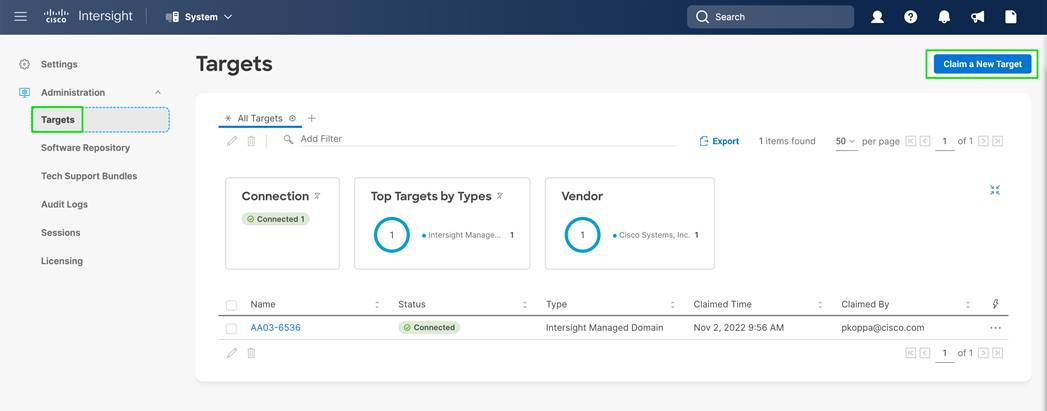
Task: Open AA03-6536 row actions ellipsis
Action: click(996, 328)
